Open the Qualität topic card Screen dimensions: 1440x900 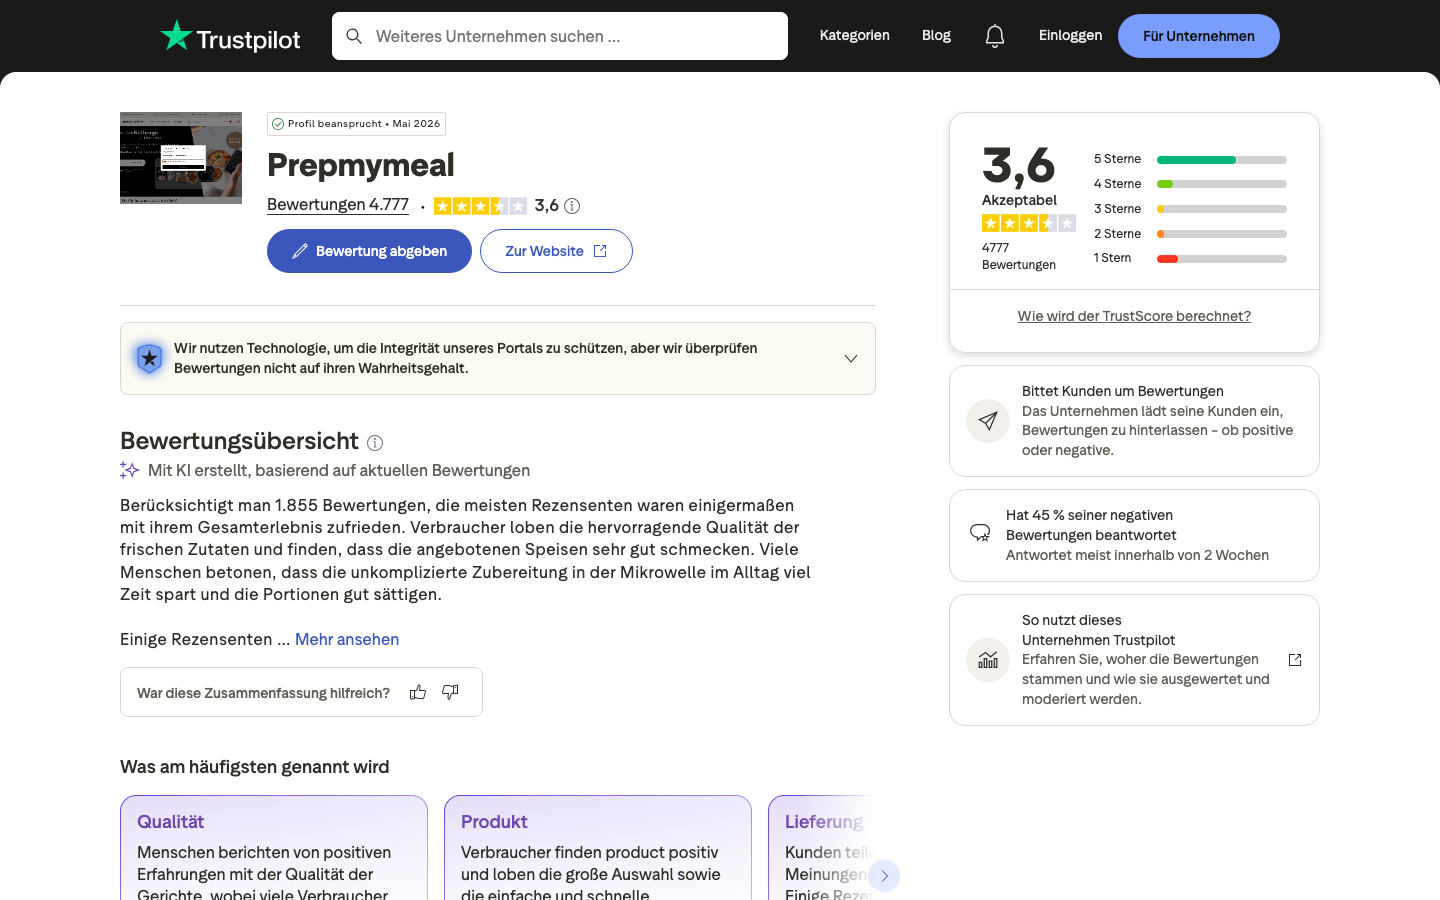coord(274,848)
